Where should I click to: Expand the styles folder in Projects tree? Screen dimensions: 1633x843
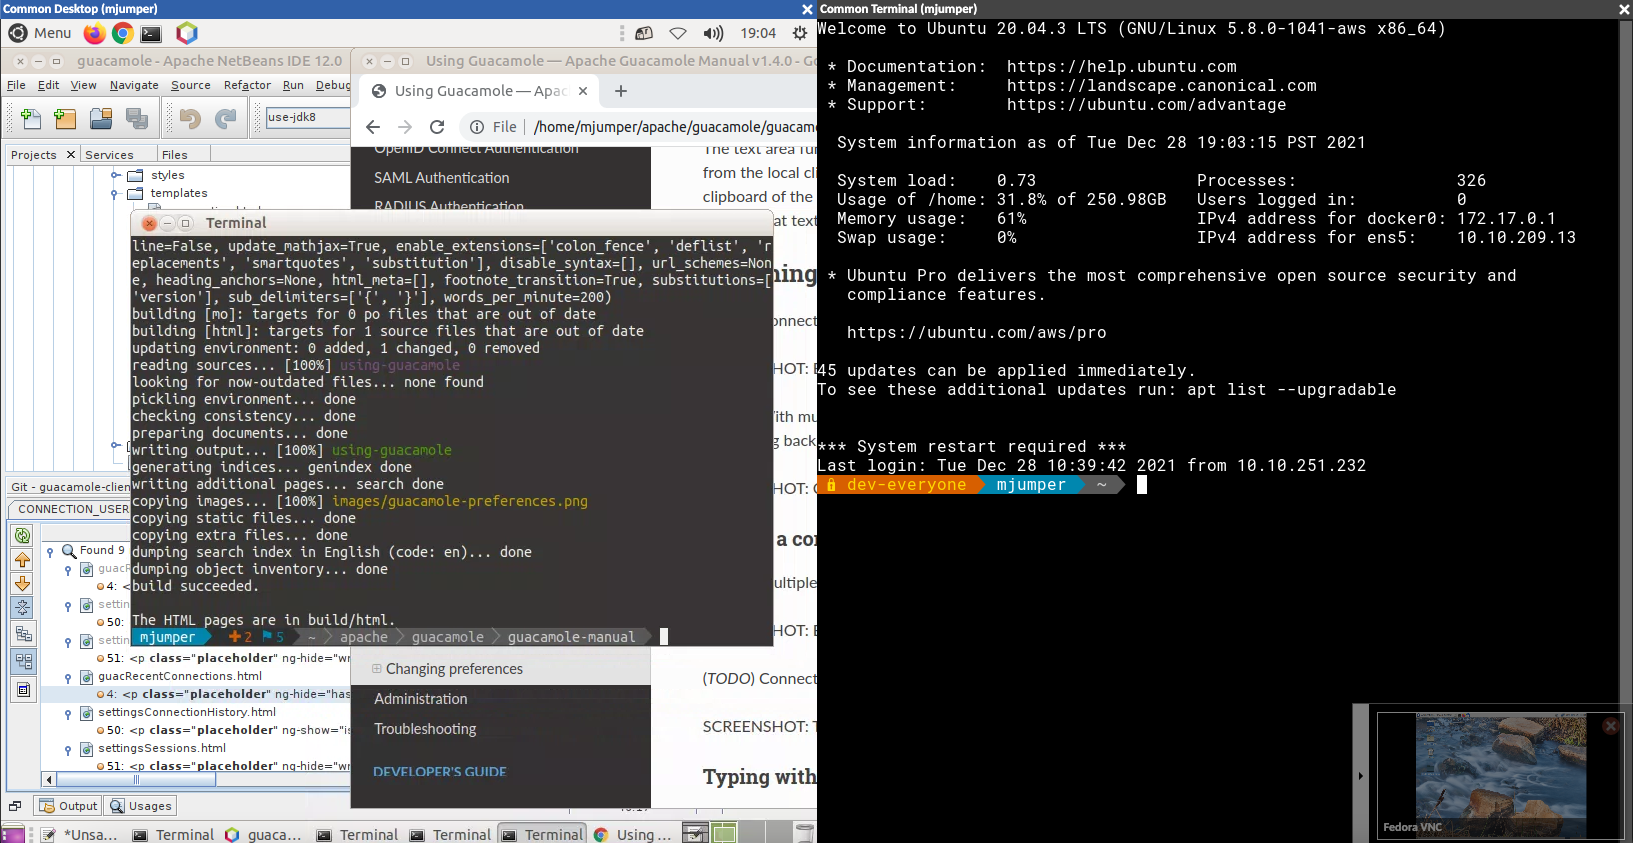116,175
